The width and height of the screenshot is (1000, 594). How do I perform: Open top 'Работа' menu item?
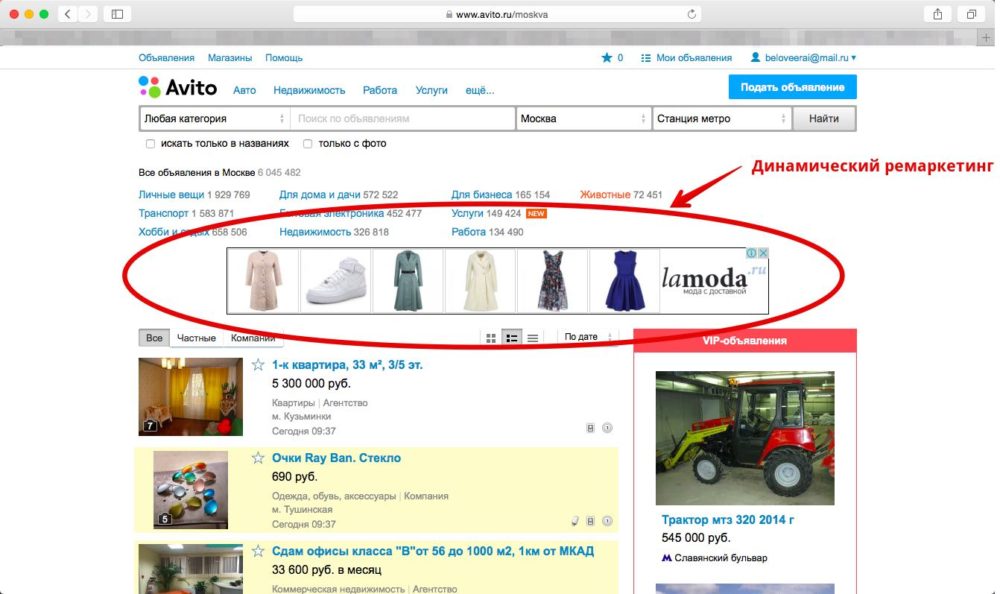(x=380, y=91)
